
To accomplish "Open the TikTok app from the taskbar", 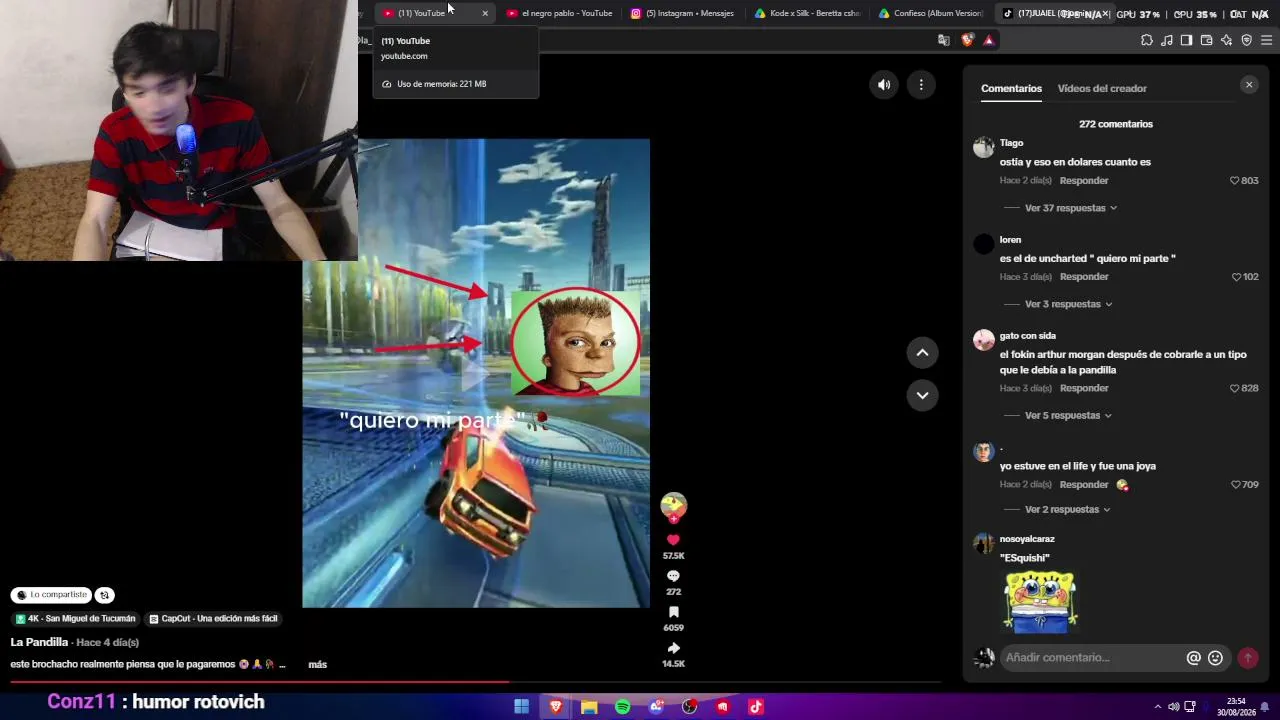I will tap(756, 707).
